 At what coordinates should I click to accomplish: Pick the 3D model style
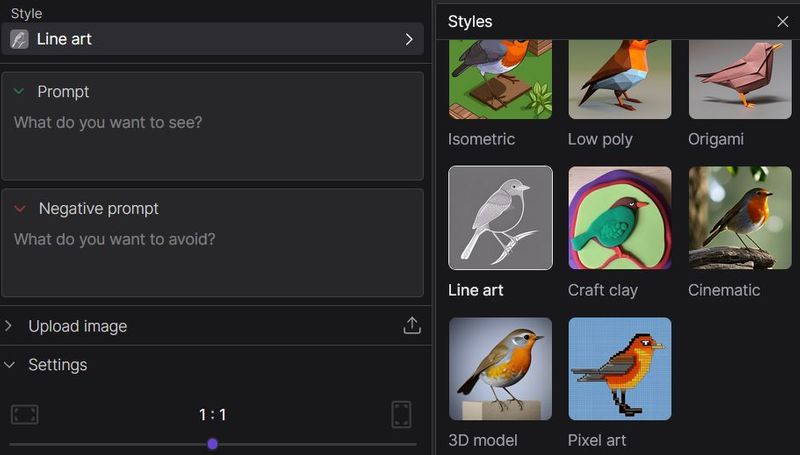point(500,369)
